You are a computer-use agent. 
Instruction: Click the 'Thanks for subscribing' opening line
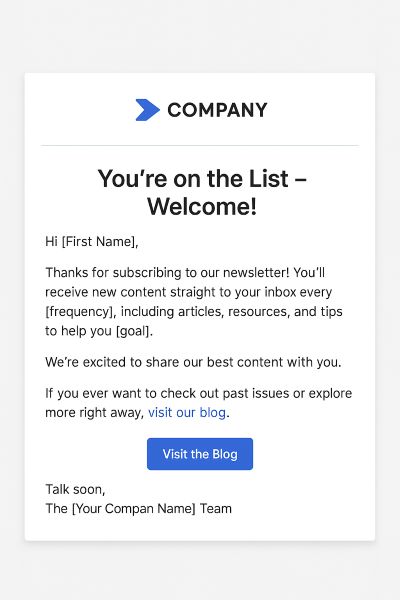[185, 273]
